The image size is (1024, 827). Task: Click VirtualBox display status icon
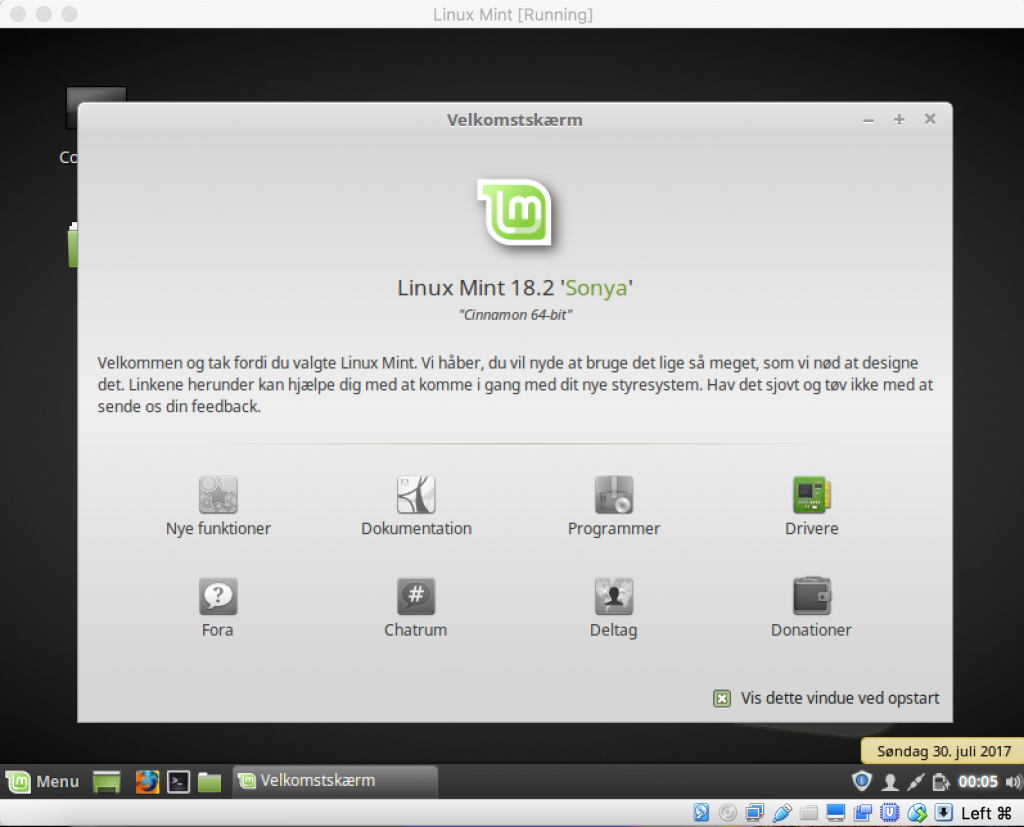click(835, 813)
